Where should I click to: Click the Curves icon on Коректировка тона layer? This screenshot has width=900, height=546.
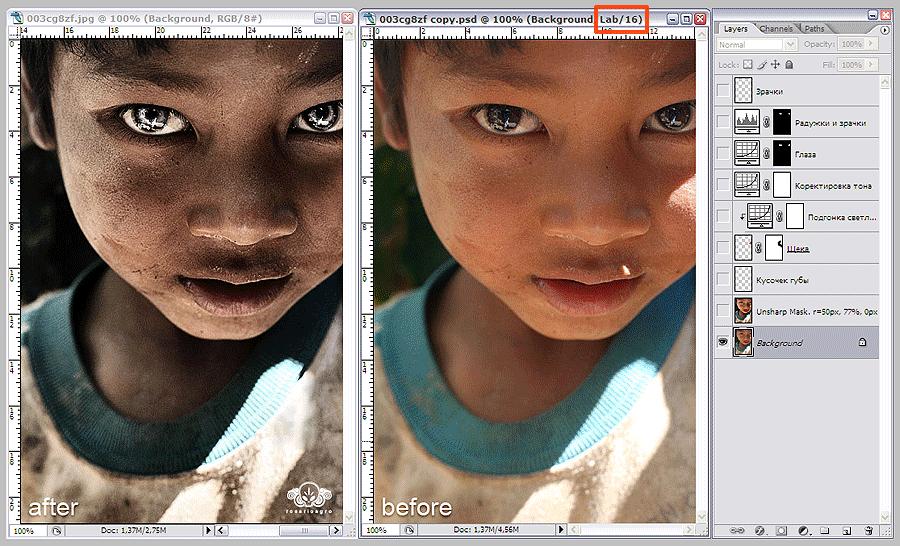747,185
